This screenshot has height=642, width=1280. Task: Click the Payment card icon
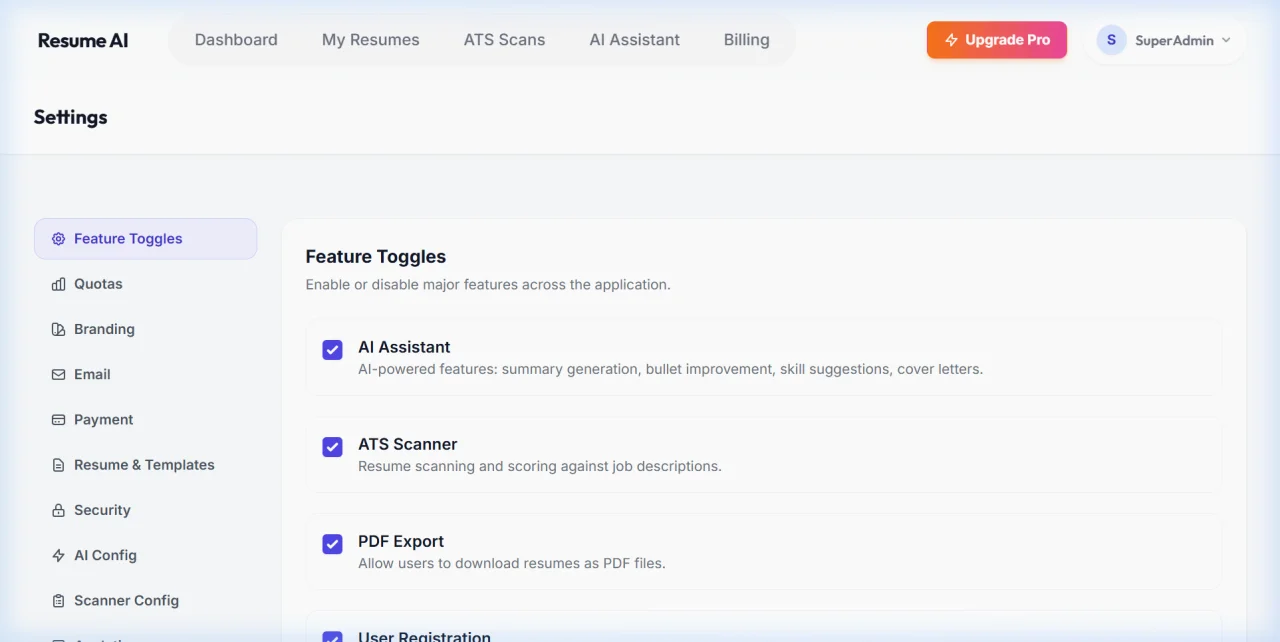[x=58, y=420]
